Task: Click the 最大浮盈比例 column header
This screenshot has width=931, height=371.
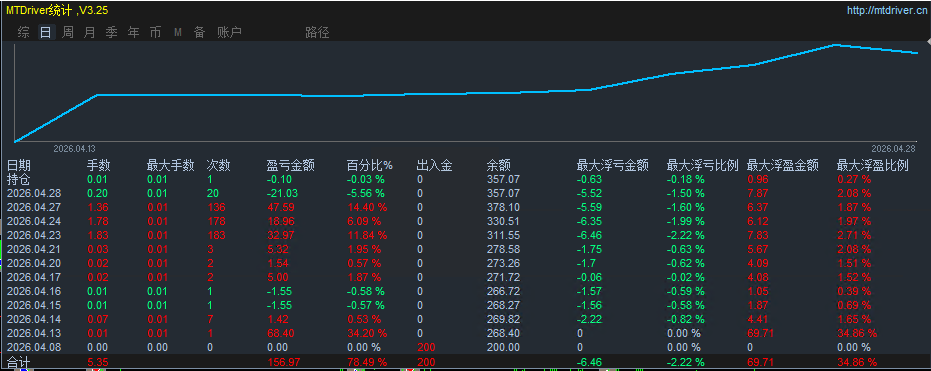Action: pos(873,166)
